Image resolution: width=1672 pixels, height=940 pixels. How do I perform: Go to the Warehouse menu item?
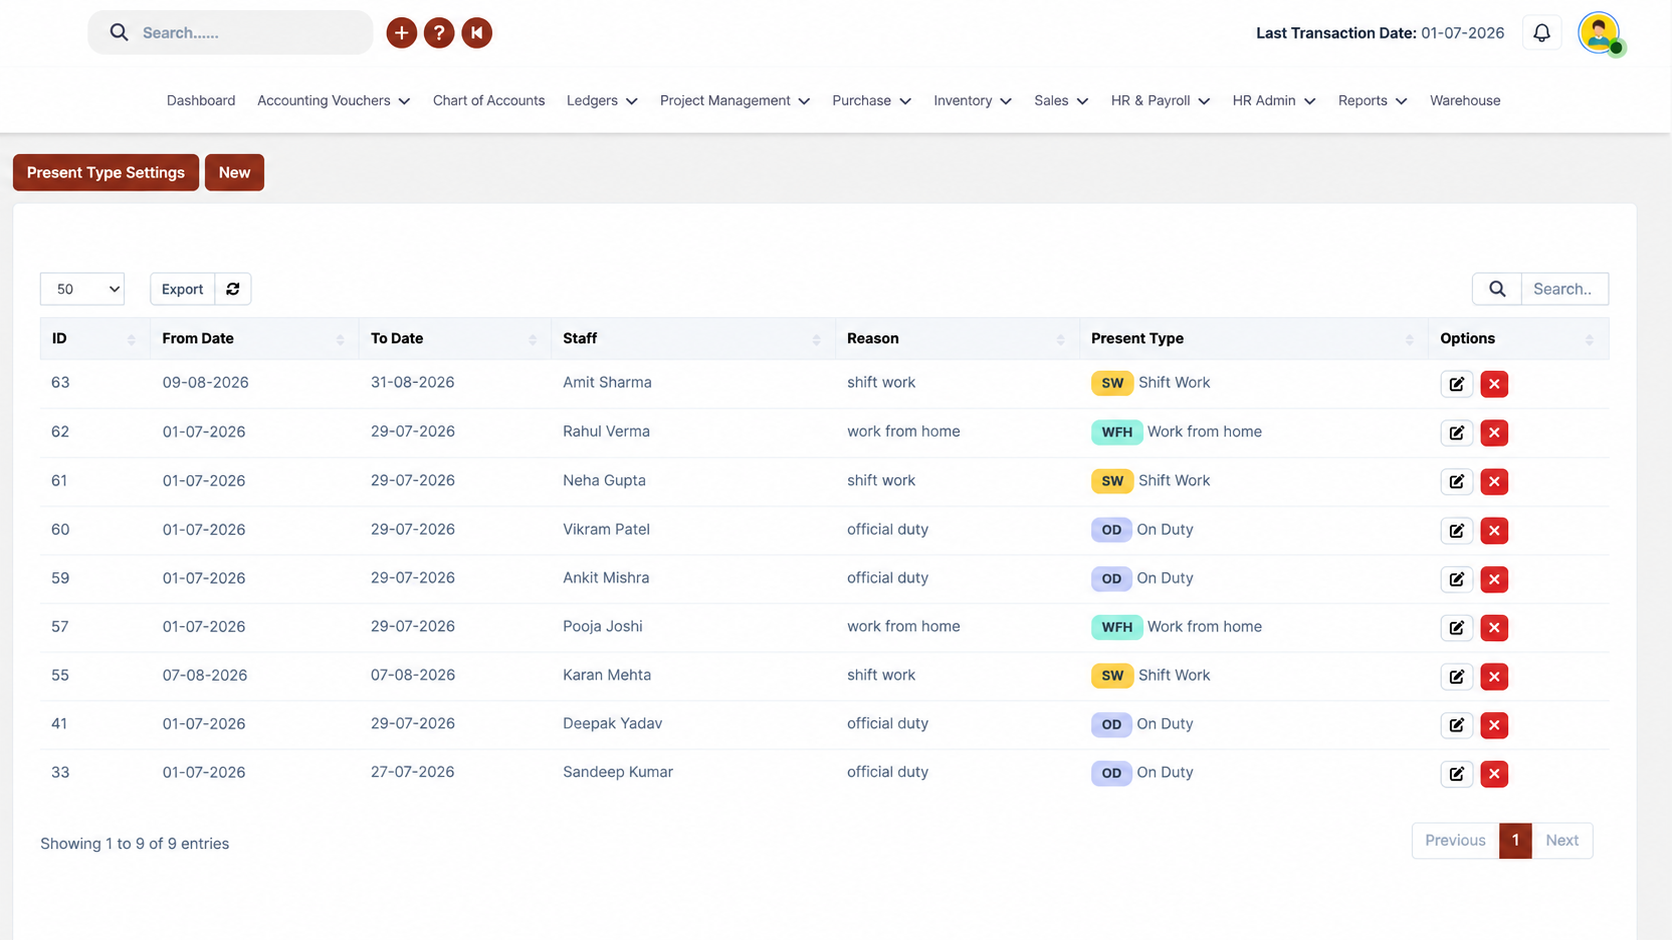1464,101
